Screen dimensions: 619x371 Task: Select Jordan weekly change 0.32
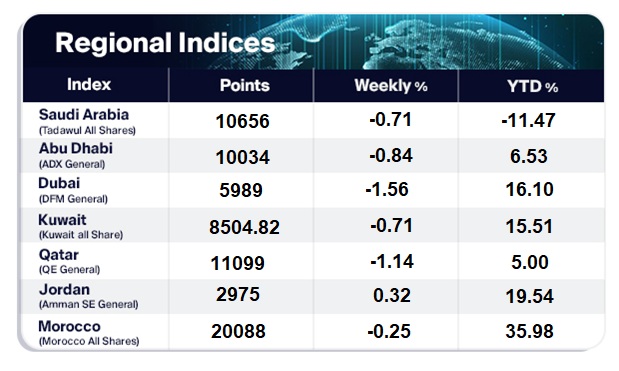click(x=392, y=296)
